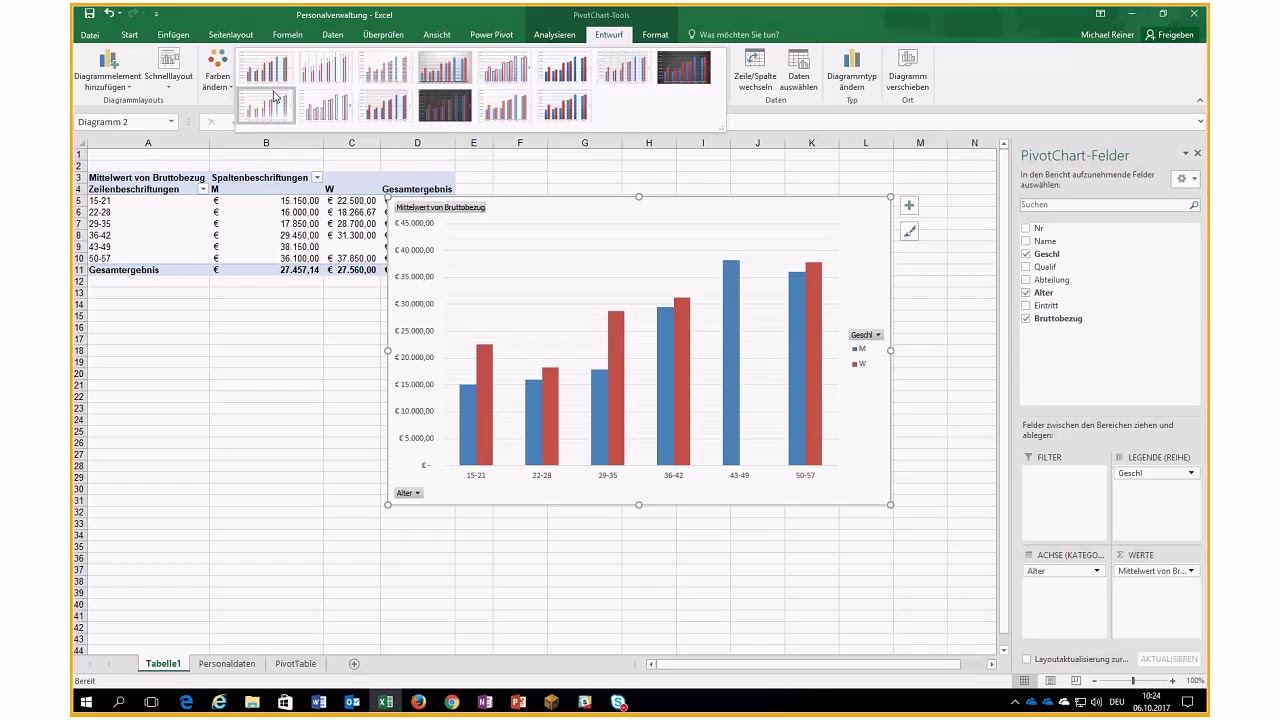Open the Datei tab
The width and height of the screenshot is (1280, 720).
[90, 35]
